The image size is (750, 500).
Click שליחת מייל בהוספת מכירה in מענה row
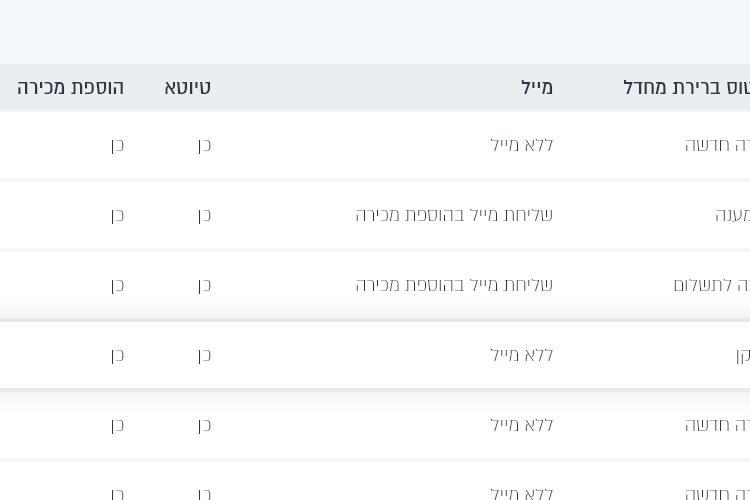pyautogui.click(x=454, y=215)
